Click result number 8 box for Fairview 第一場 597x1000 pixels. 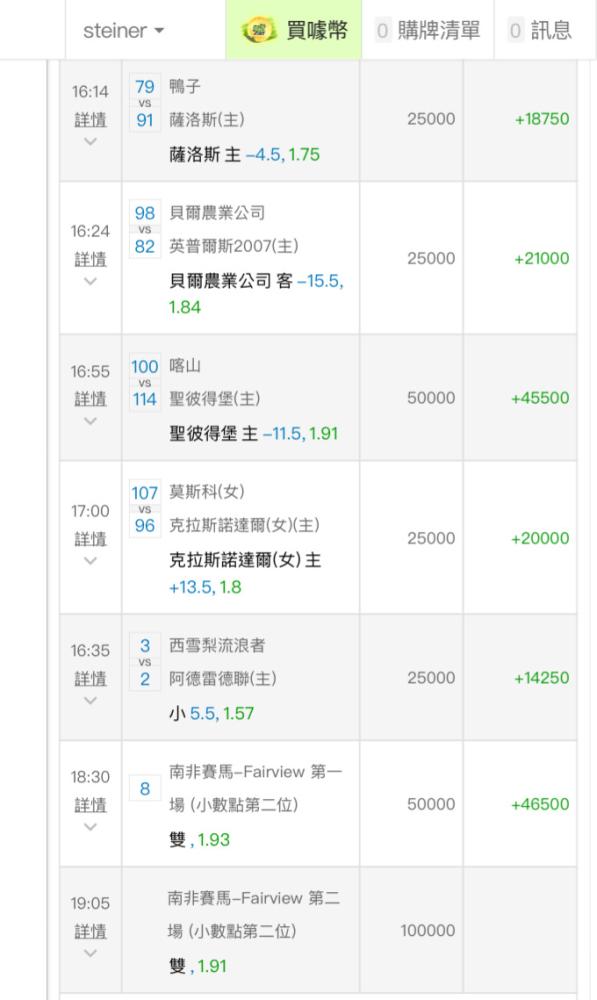(x=145, y=789)
